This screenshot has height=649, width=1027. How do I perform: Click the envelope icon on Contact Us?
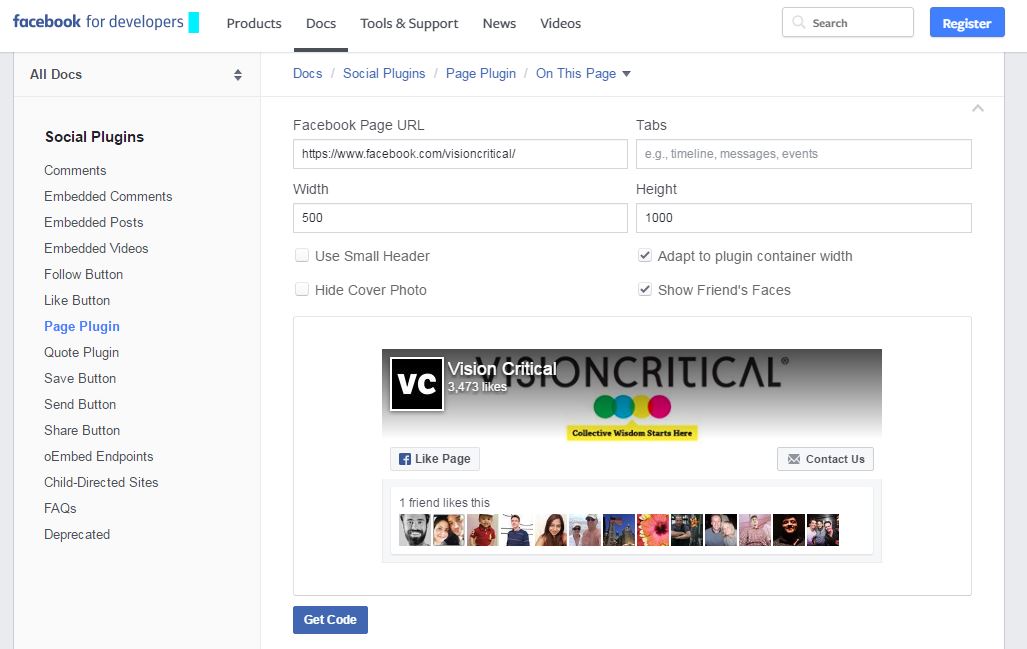(x=794, y=459)
